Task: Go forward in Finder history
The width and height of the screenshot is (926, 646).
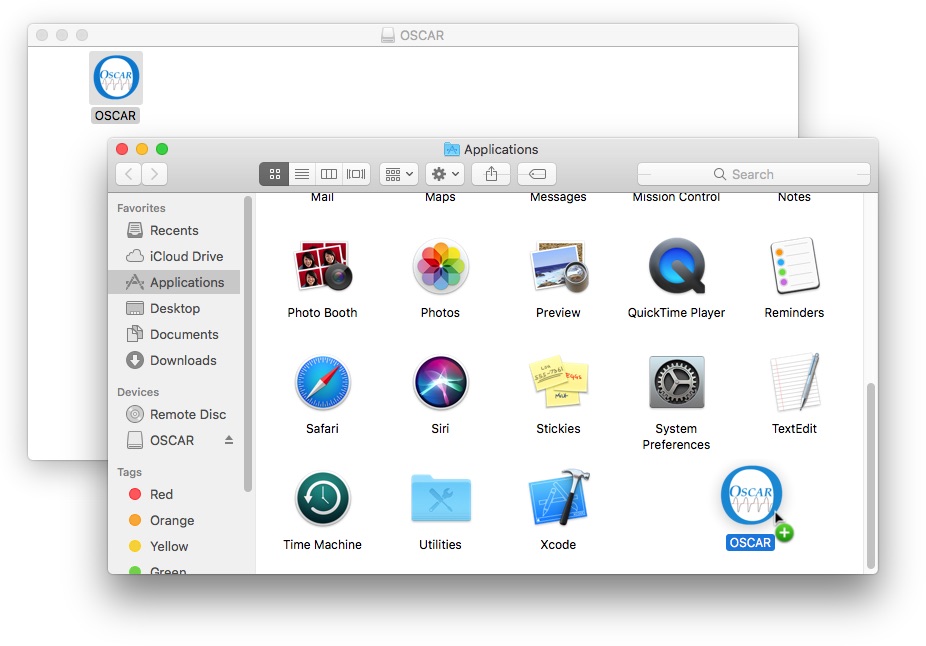Action: [x=155, y=174]
